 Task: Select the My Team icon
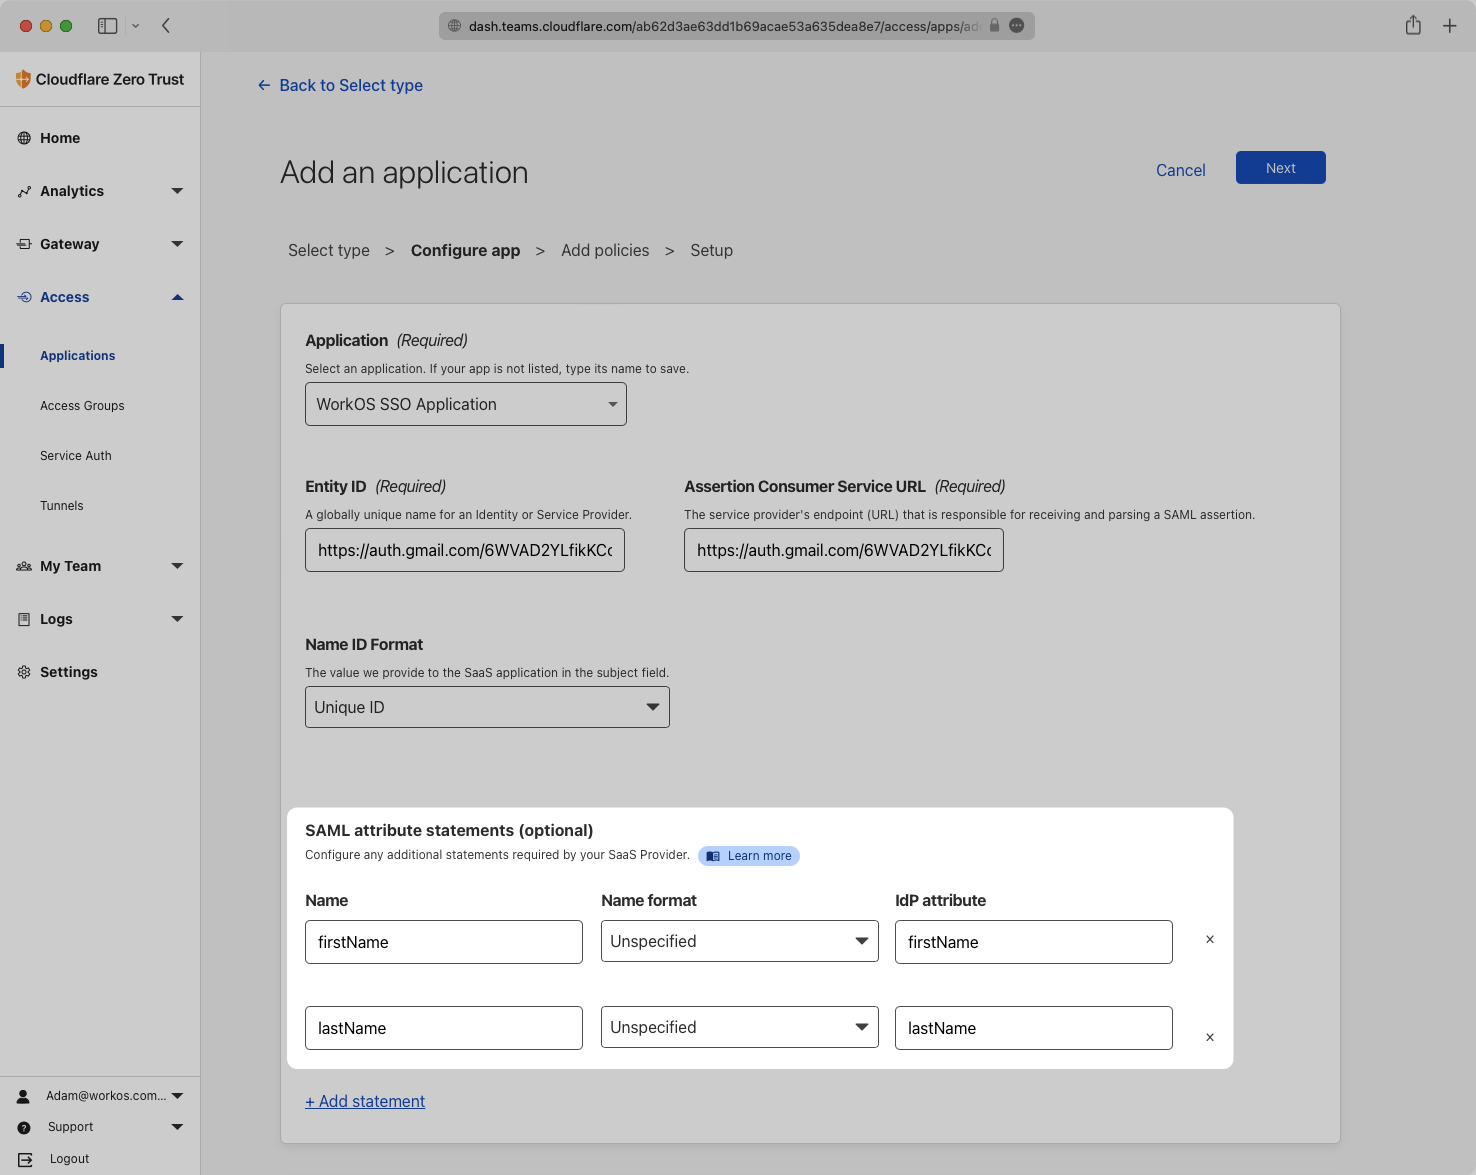[24, 566]
